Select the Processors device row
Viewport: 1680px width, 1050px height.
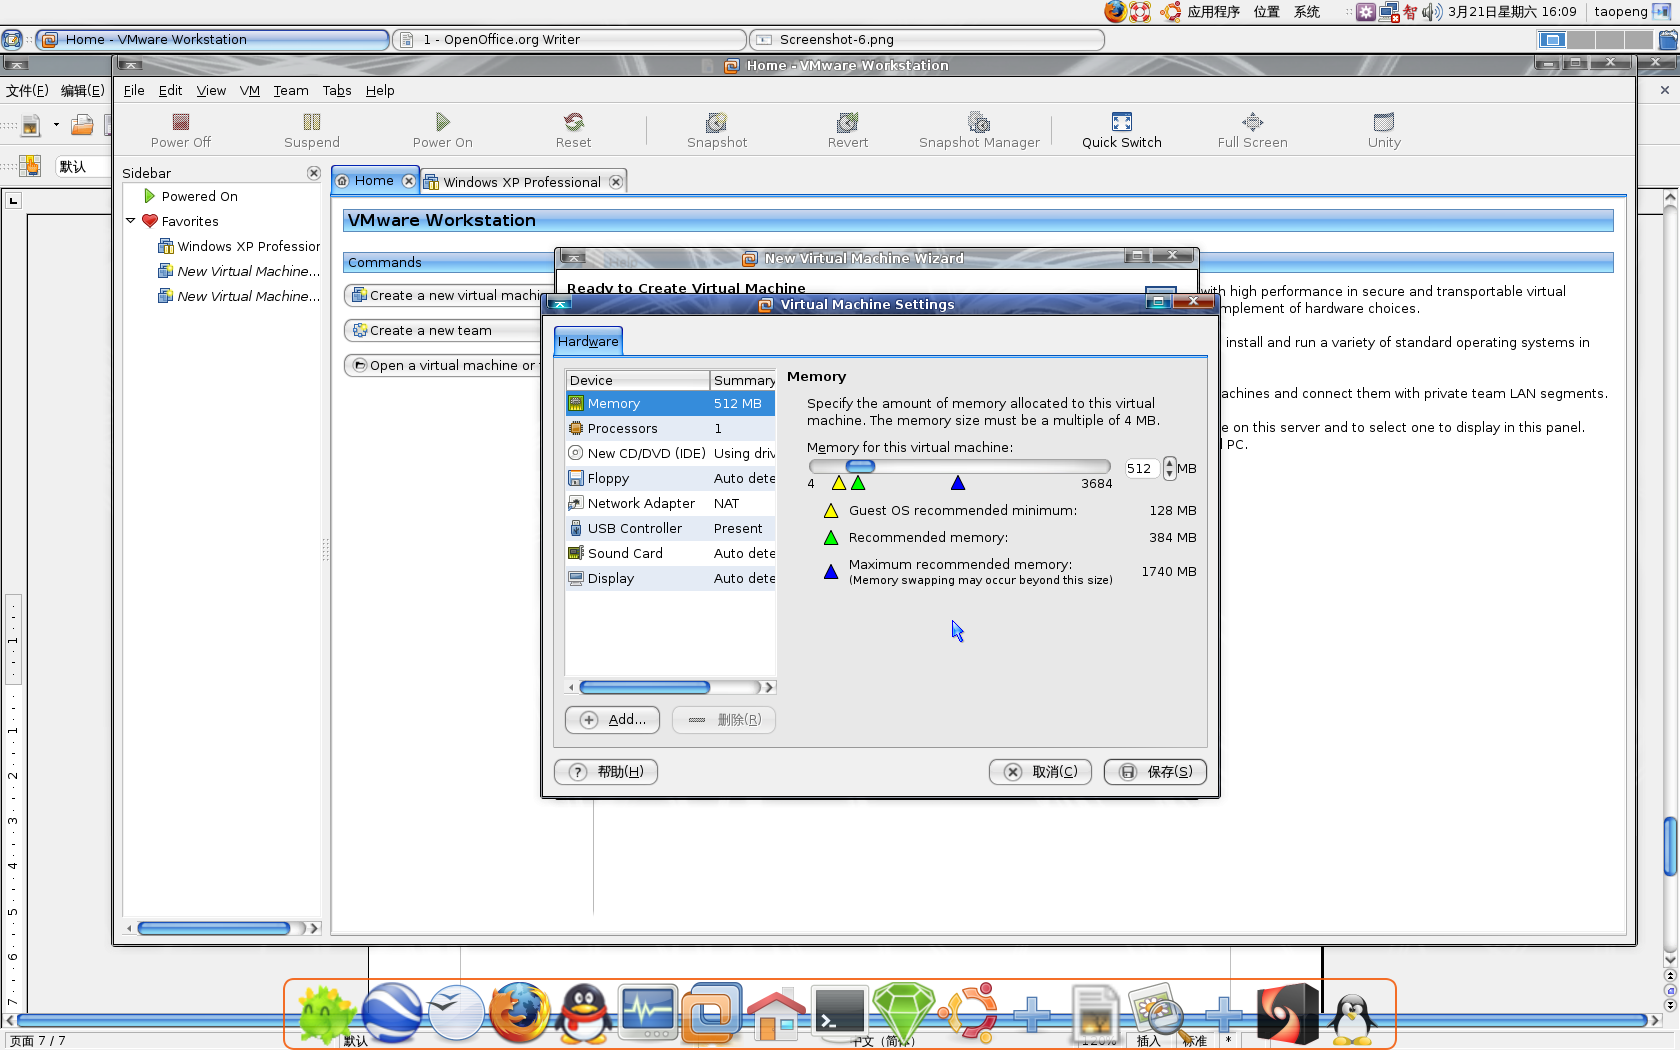click(x=670, y=428)
